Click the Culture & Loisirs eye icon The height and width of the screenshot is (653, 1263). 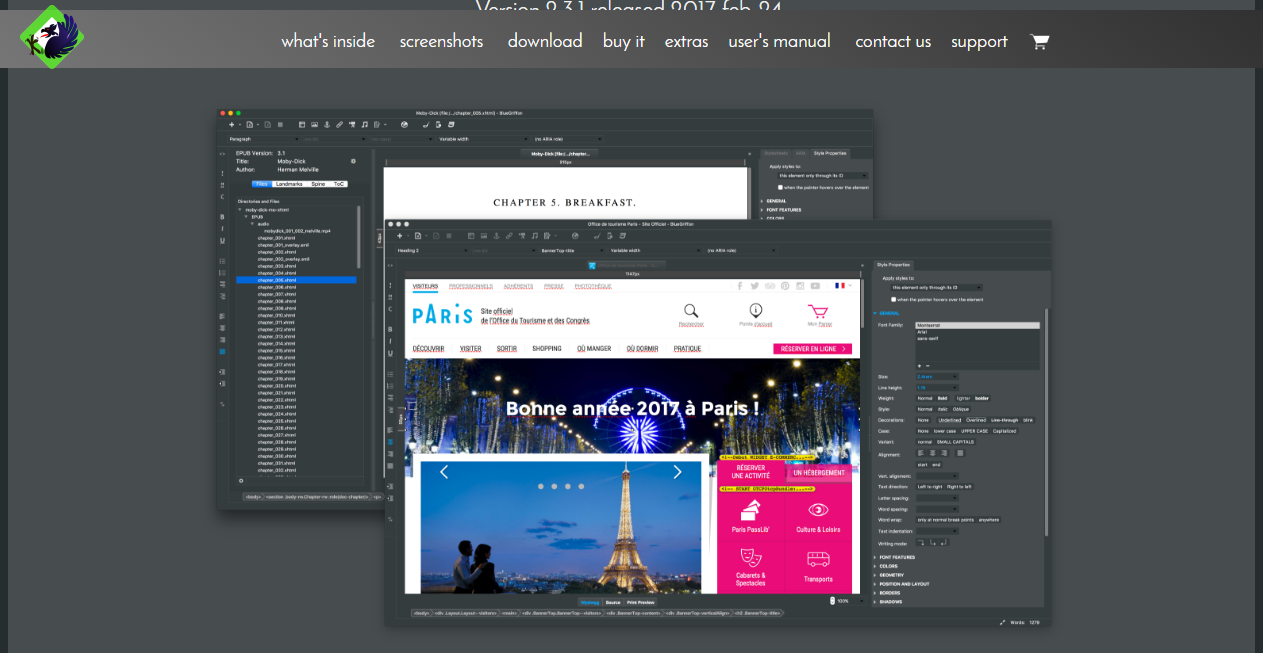pos(818,510)
